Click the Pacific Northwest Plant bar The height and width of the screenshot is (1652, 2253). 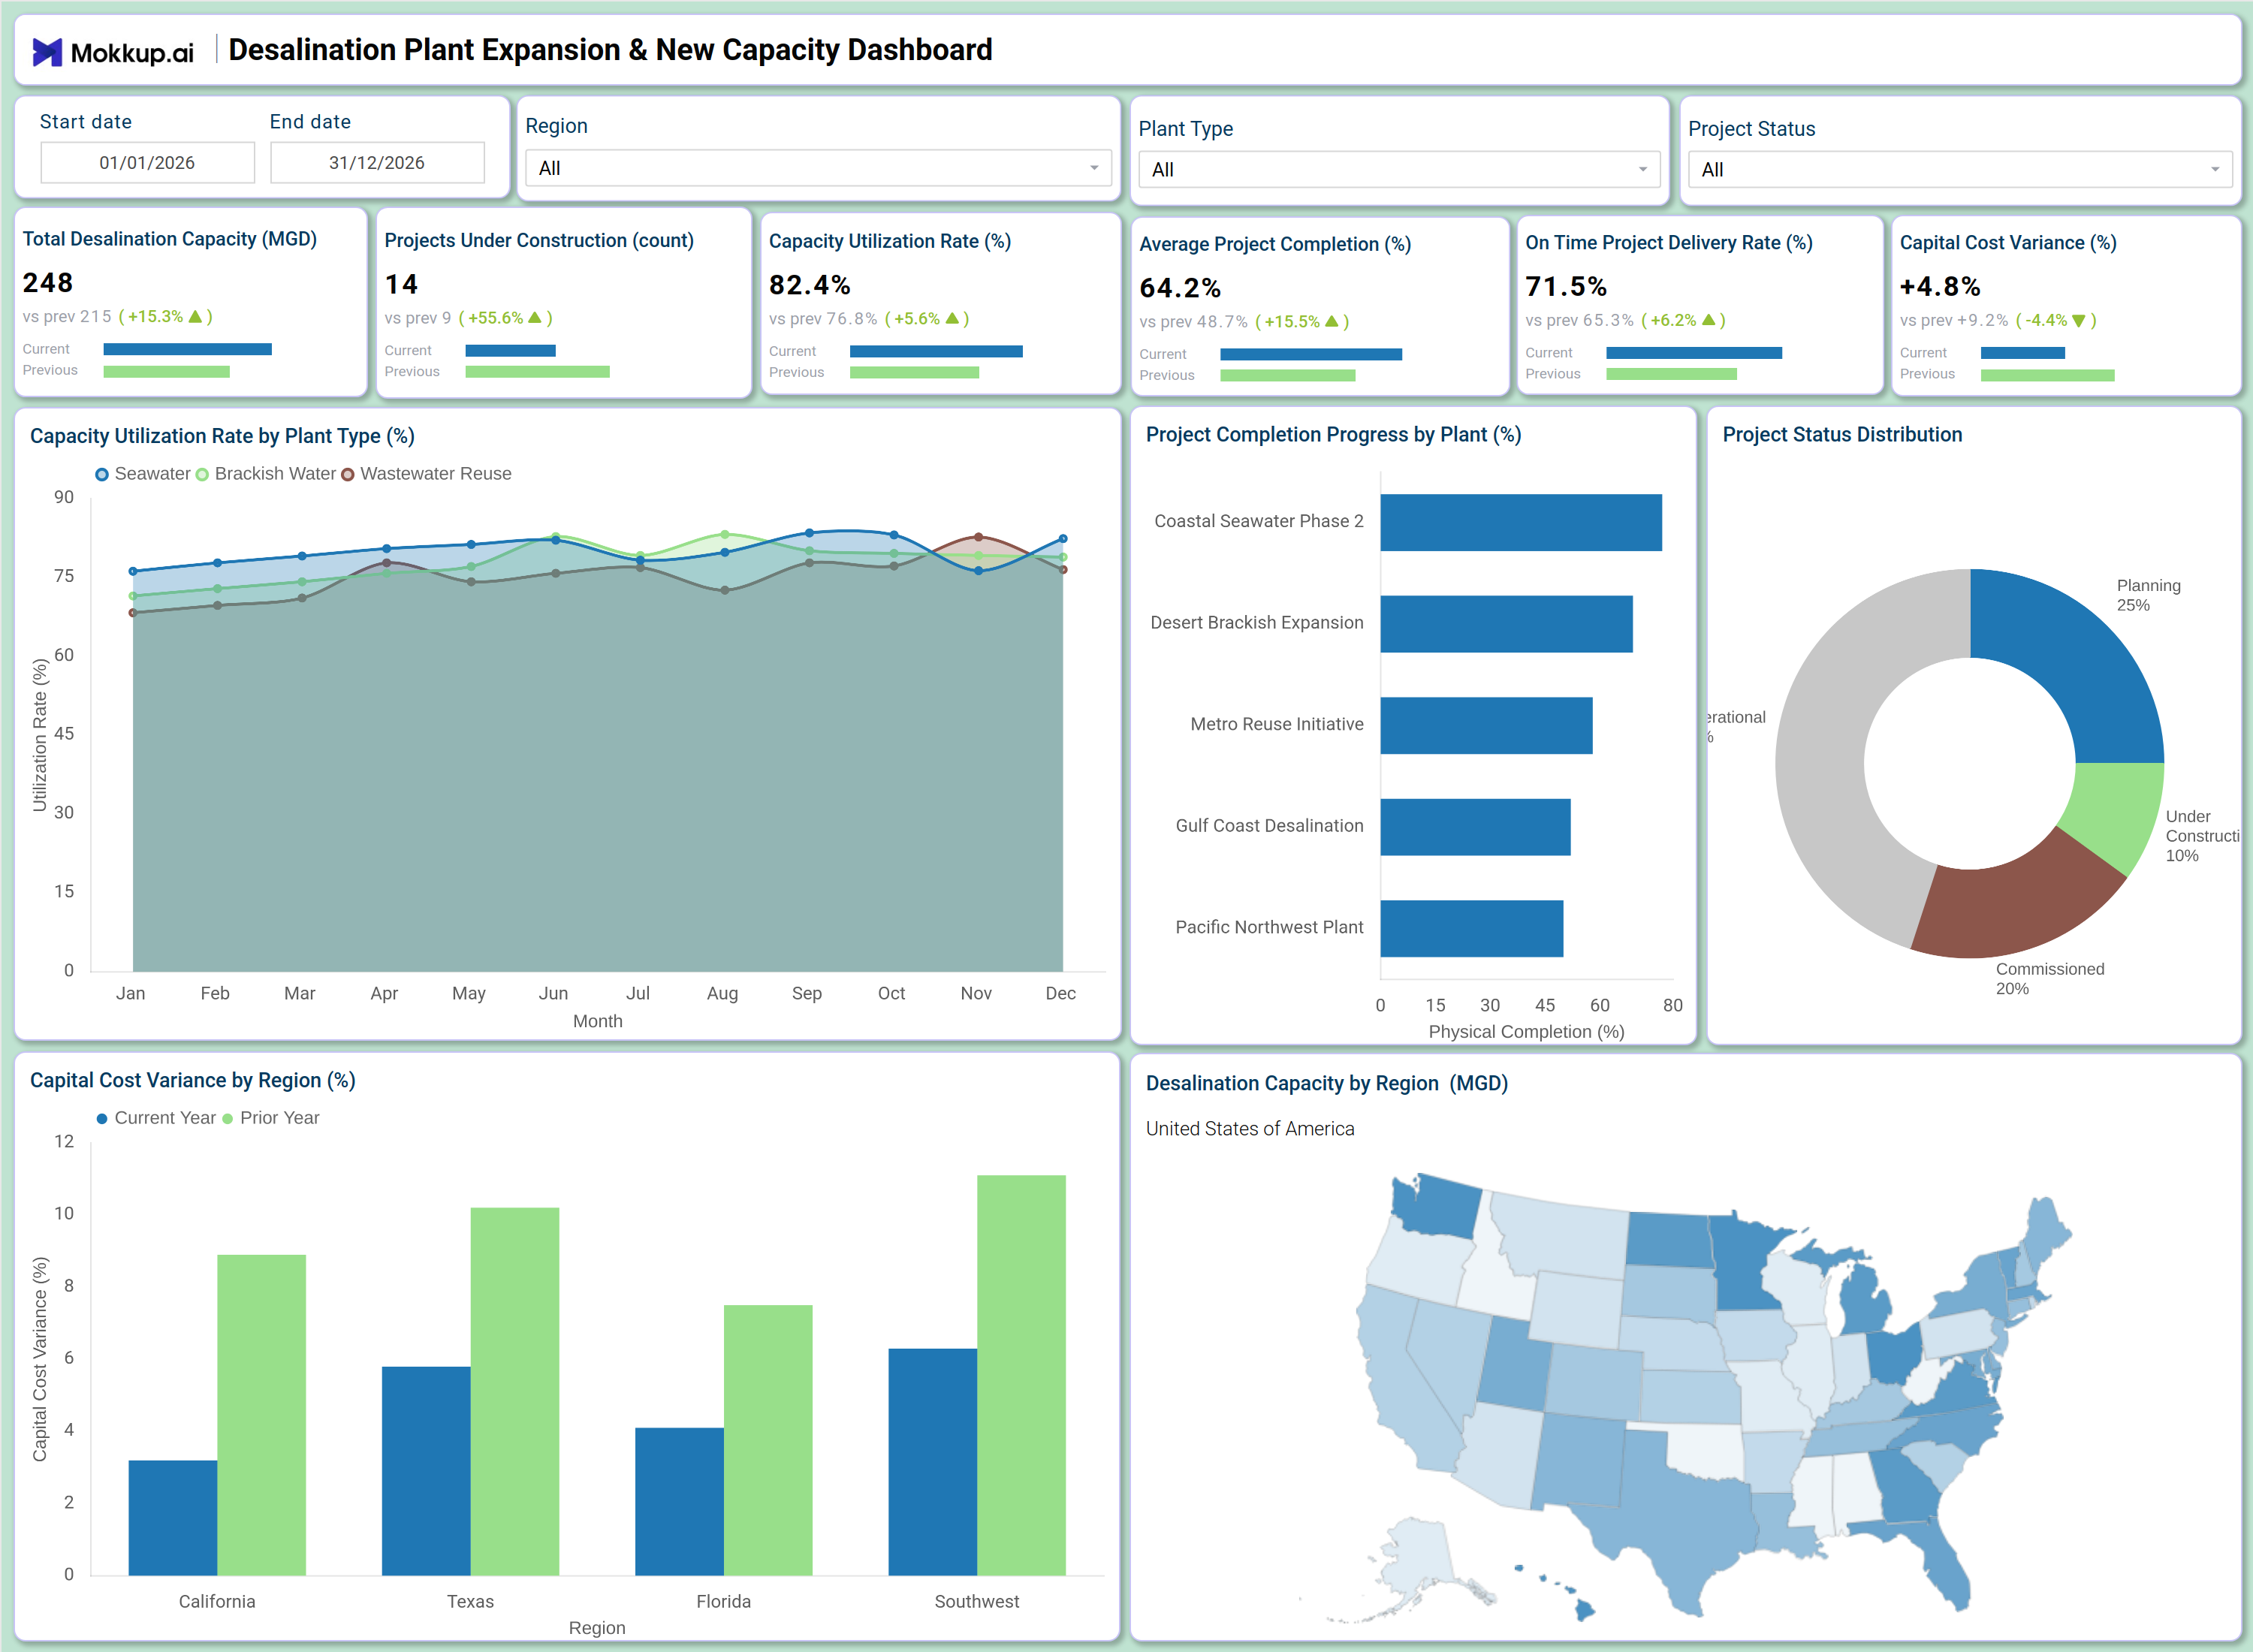[x=1471, y=928]
